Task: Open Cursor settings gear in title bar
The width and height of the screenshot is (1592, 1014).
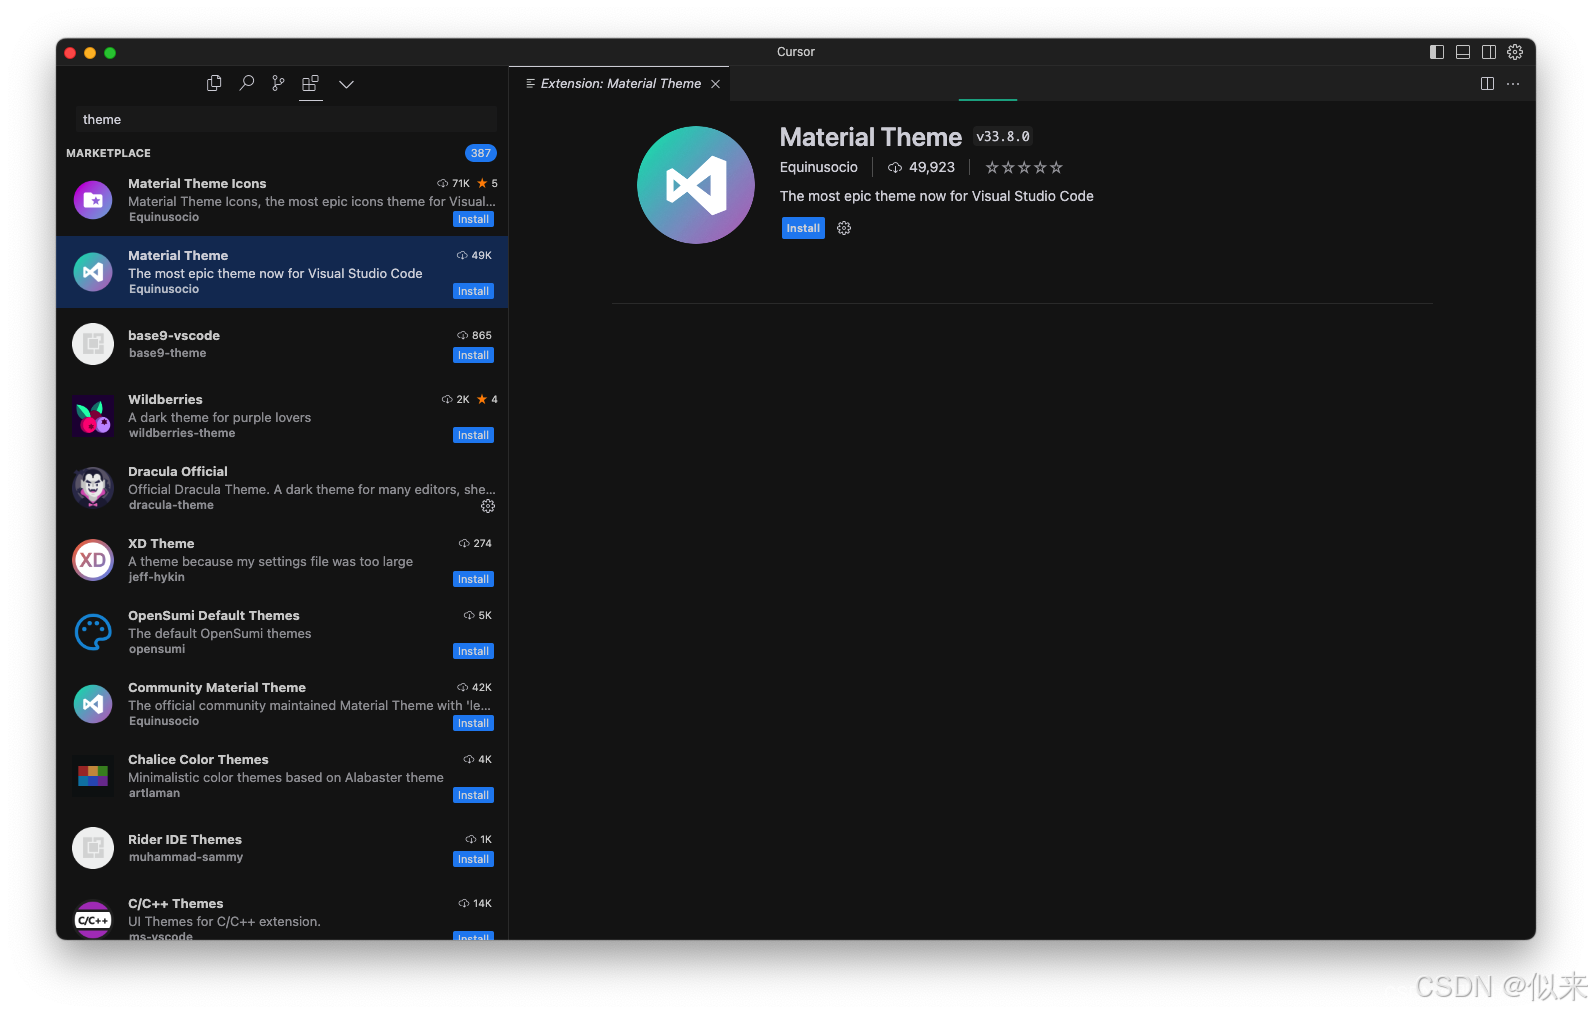Action: [x=1515, y=52]
